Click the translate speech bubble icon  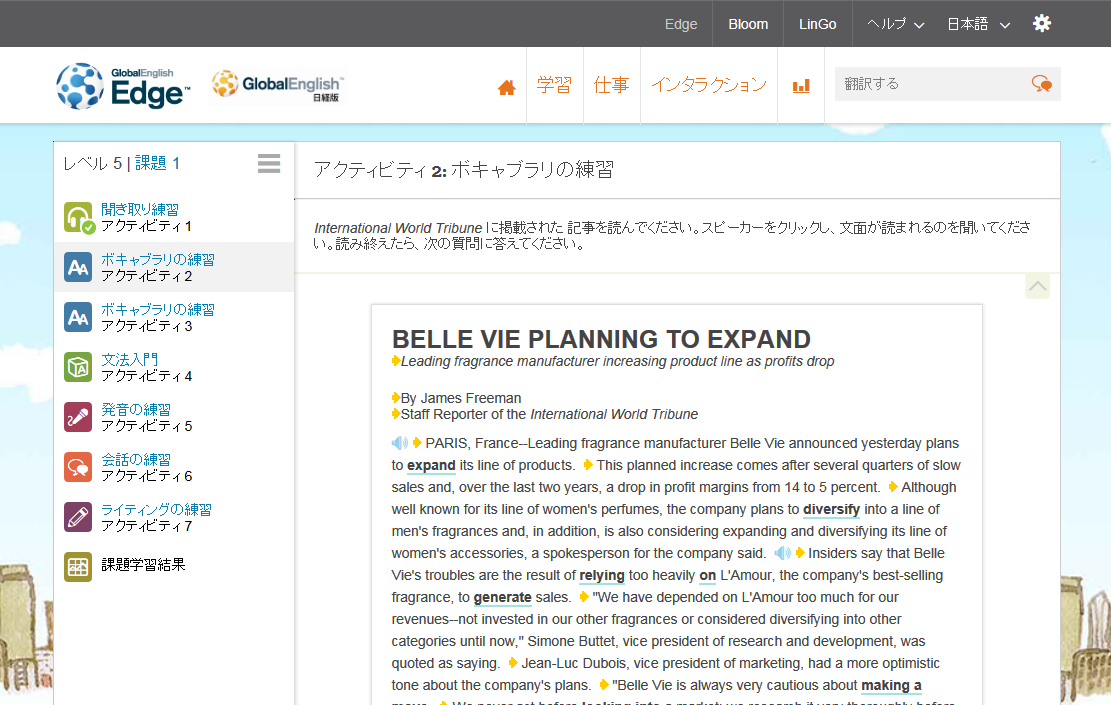click(x=1042, y=84)
